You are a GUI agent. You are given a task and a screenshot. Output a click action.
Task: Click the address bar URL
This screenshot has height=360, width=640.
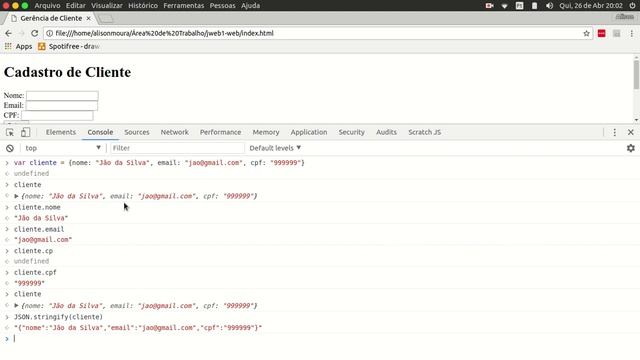[164, 33]
